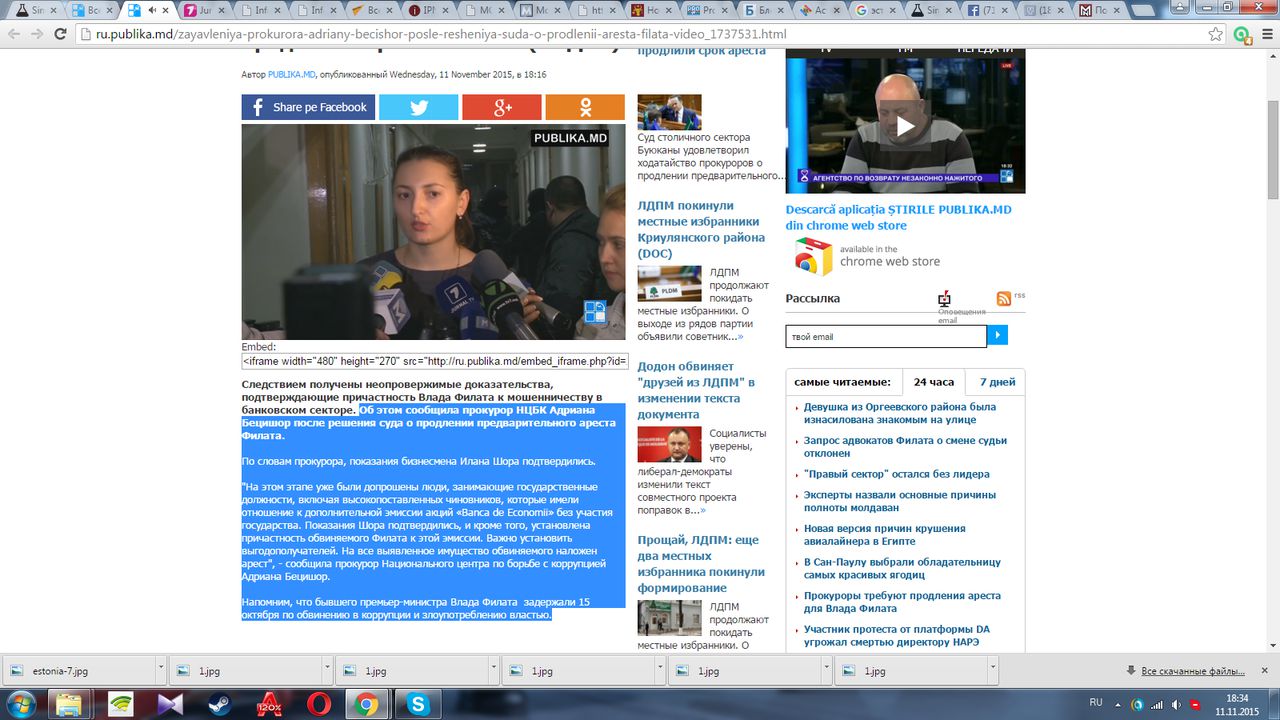The height and width of the screenshot is (720, 1280).
Task: Open Steam from the taskbar
Action: pyautogui.click(x=219, y=704)
